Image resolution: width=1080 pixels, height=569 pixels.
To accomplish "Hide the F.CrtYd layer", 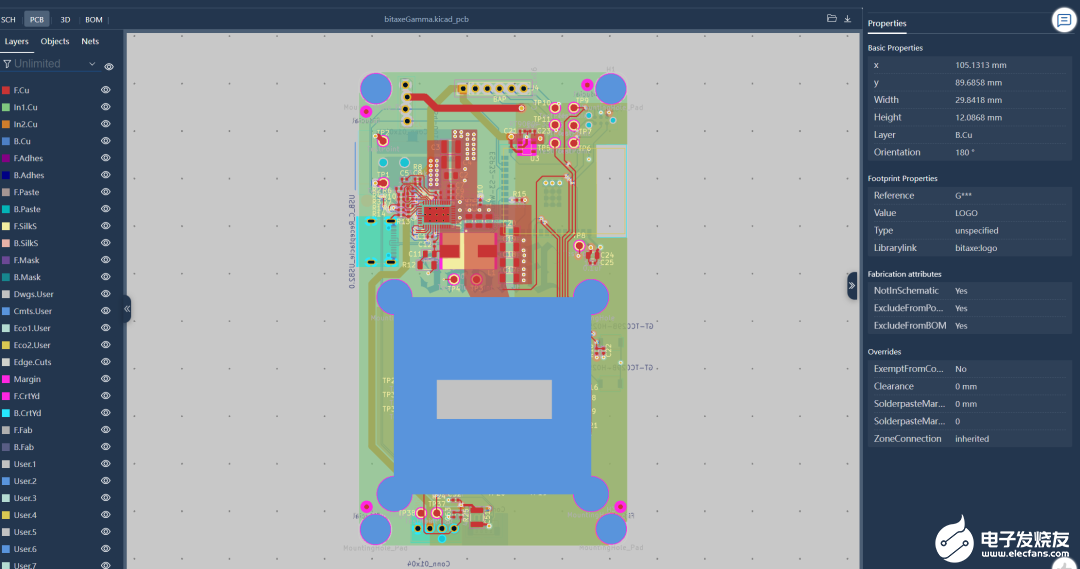I will [105, 395].
